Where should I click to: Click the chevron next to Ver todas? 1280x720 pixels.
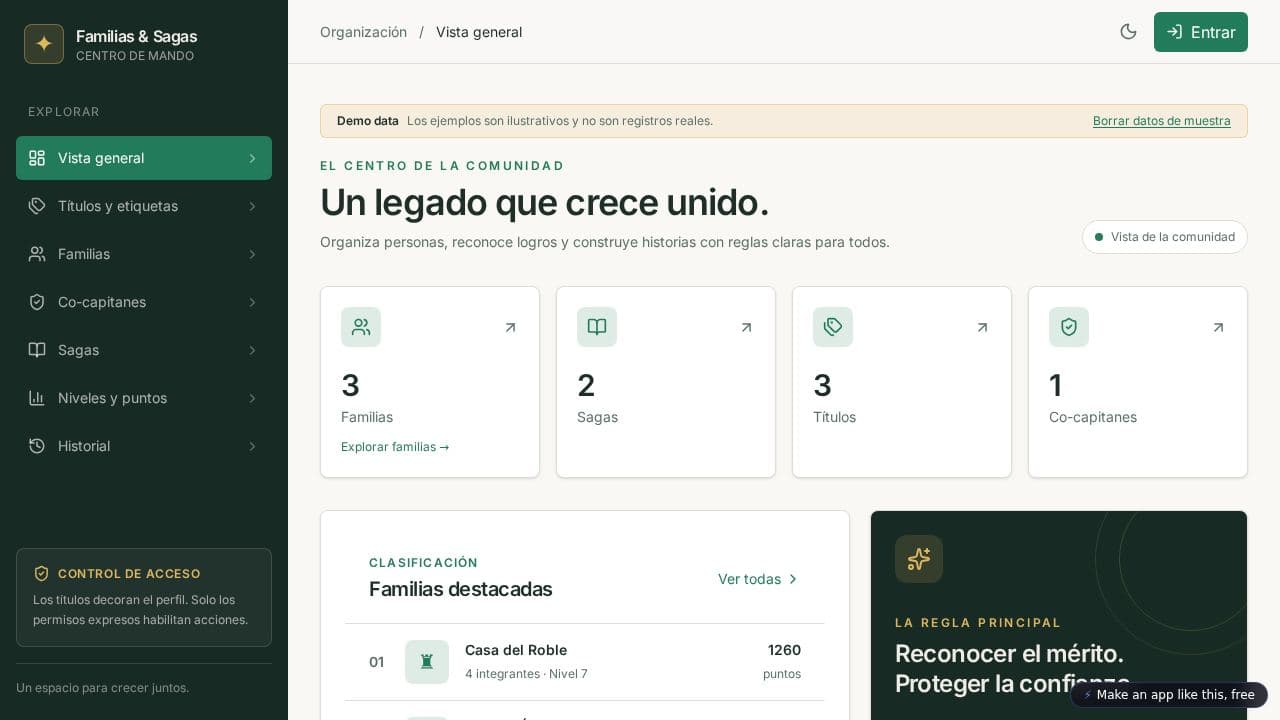pyautogui.click(x=793, y=579)
